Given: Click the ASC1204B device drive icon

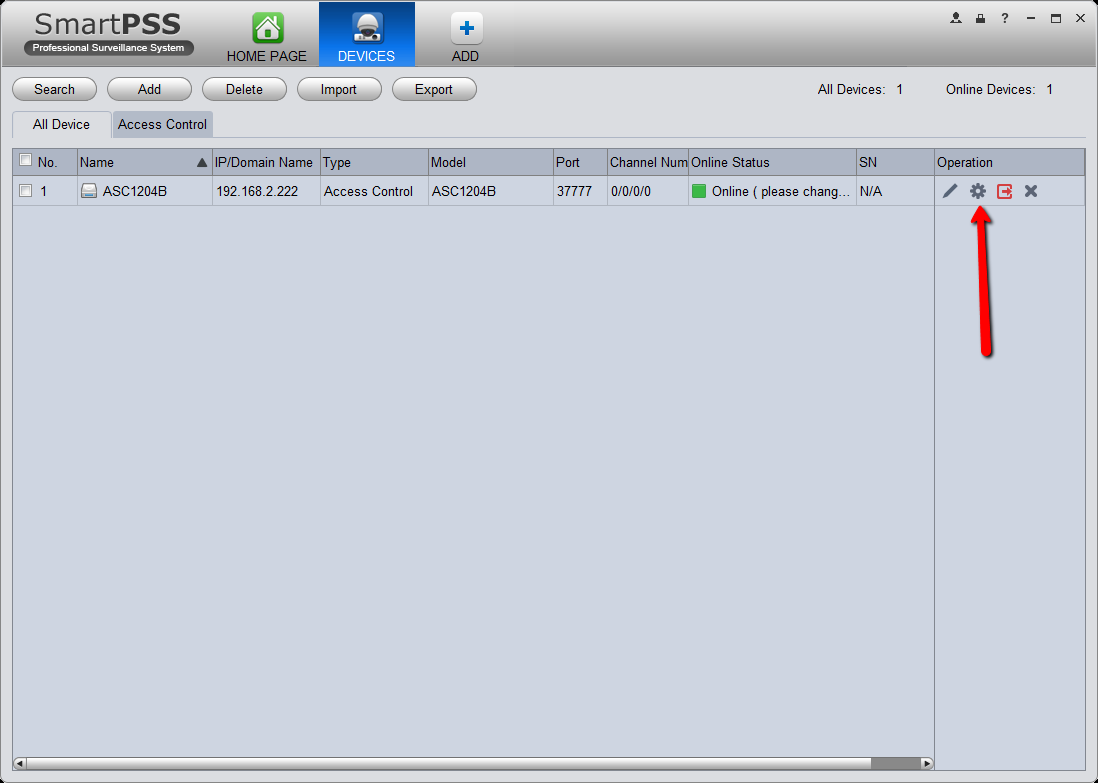Looking at the screenshot, I should point(89,191).
